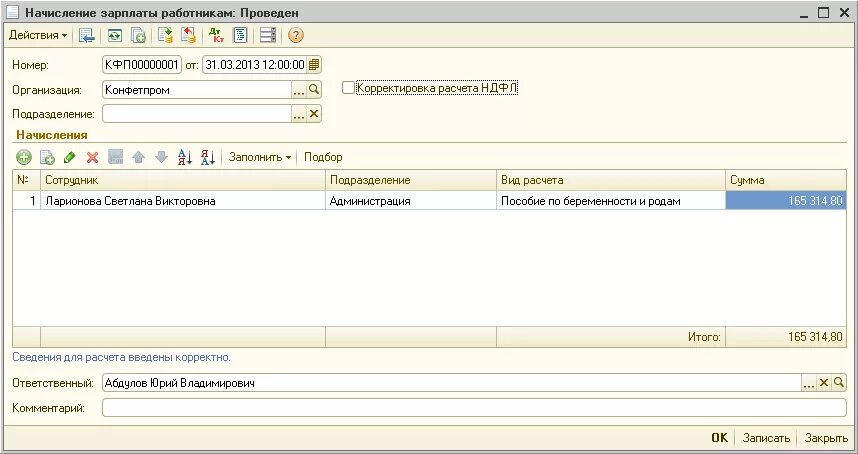Viewport: 858px width, 454px height.
Task: Click the Подразделение column header
Action: tap(411, 180)
